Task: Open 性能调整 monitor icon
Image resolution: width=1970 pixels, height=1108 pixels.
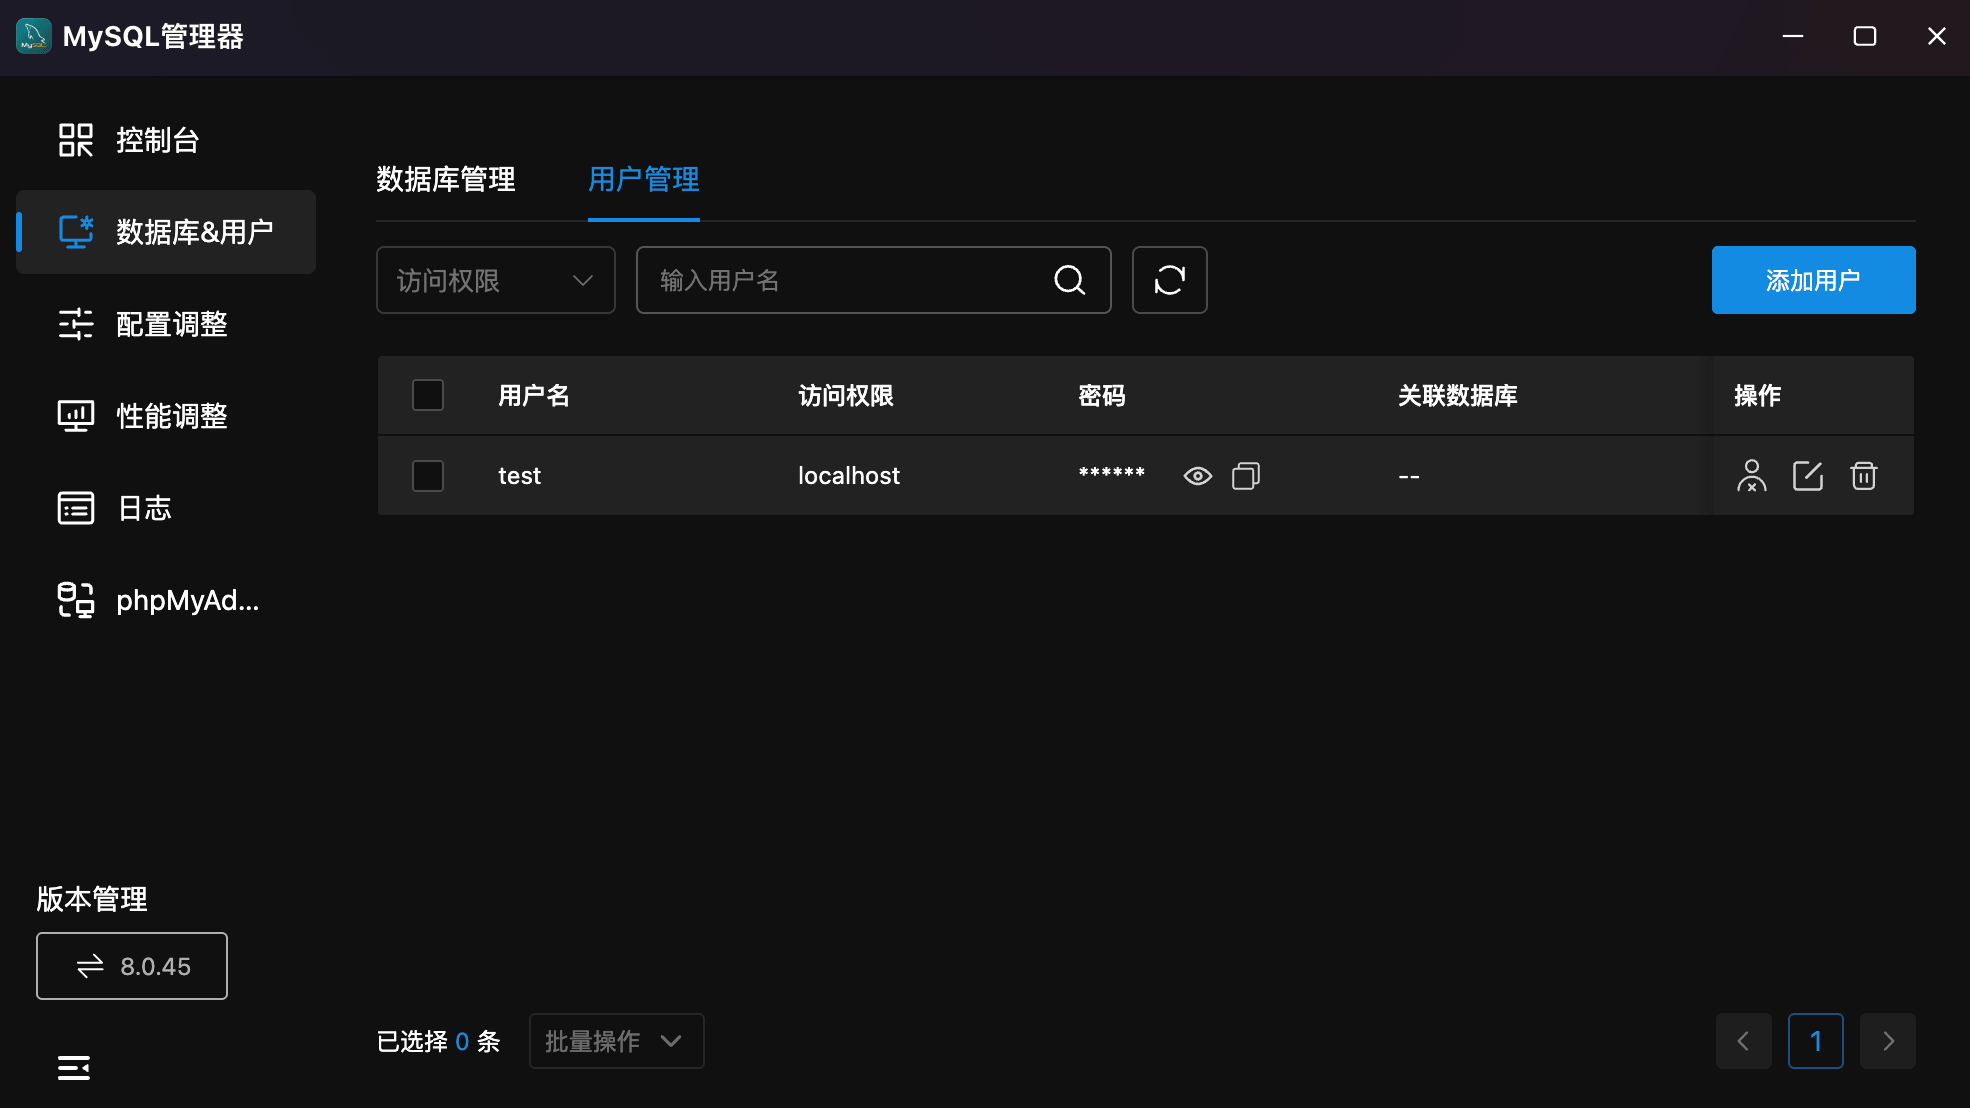Action: tap(76, 416)
